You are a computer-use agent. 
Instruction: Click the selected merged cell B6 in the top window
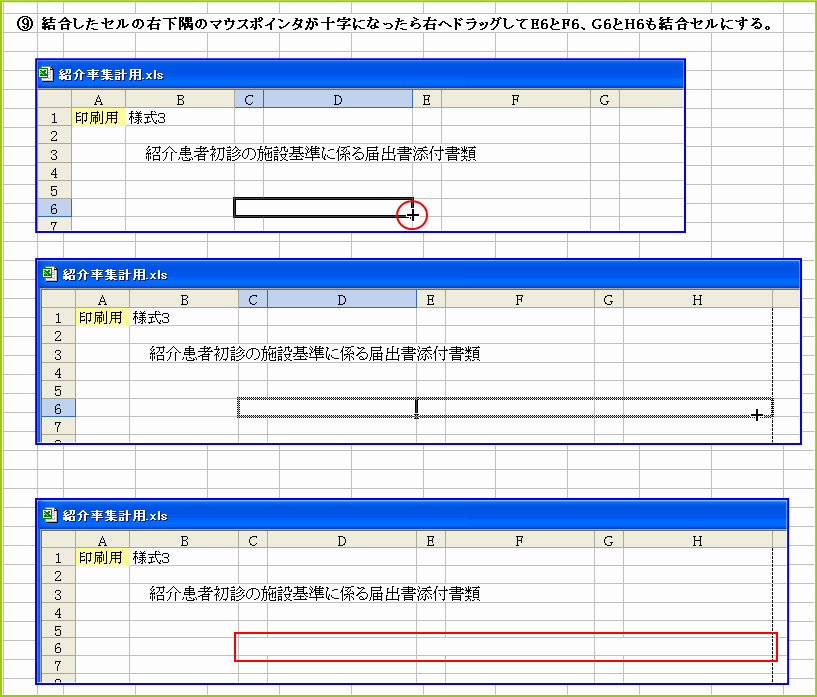(x=320, y=208)
